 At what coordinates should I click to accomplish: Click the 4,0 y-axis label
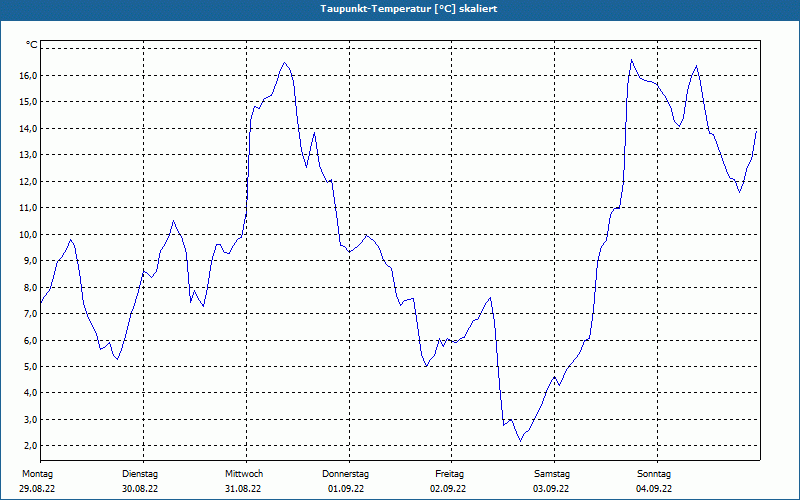[31, 393]
